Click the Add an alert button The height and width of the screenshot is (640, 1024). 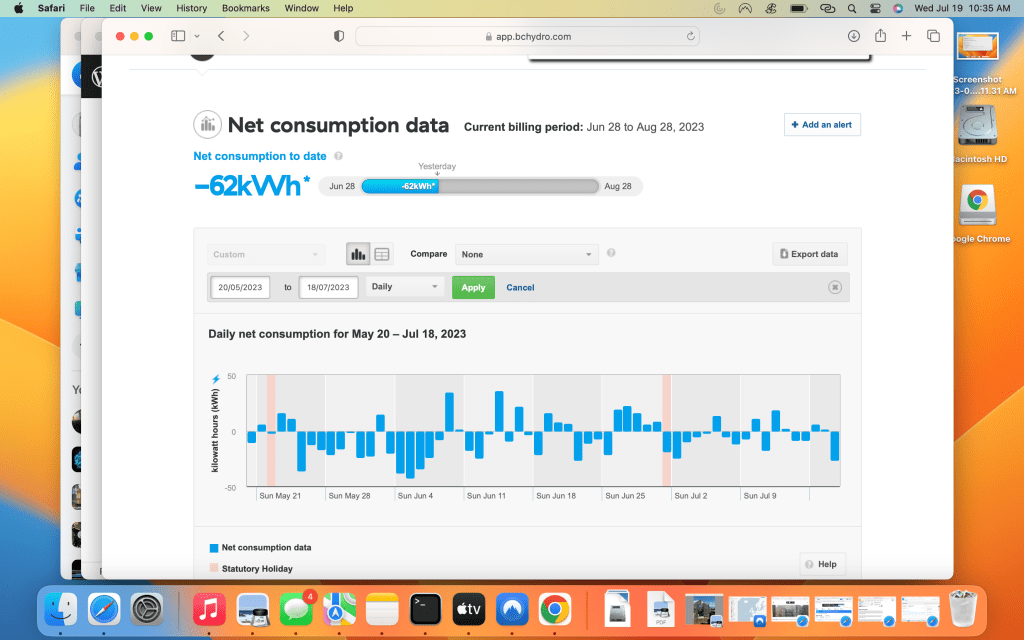point(821,125)
